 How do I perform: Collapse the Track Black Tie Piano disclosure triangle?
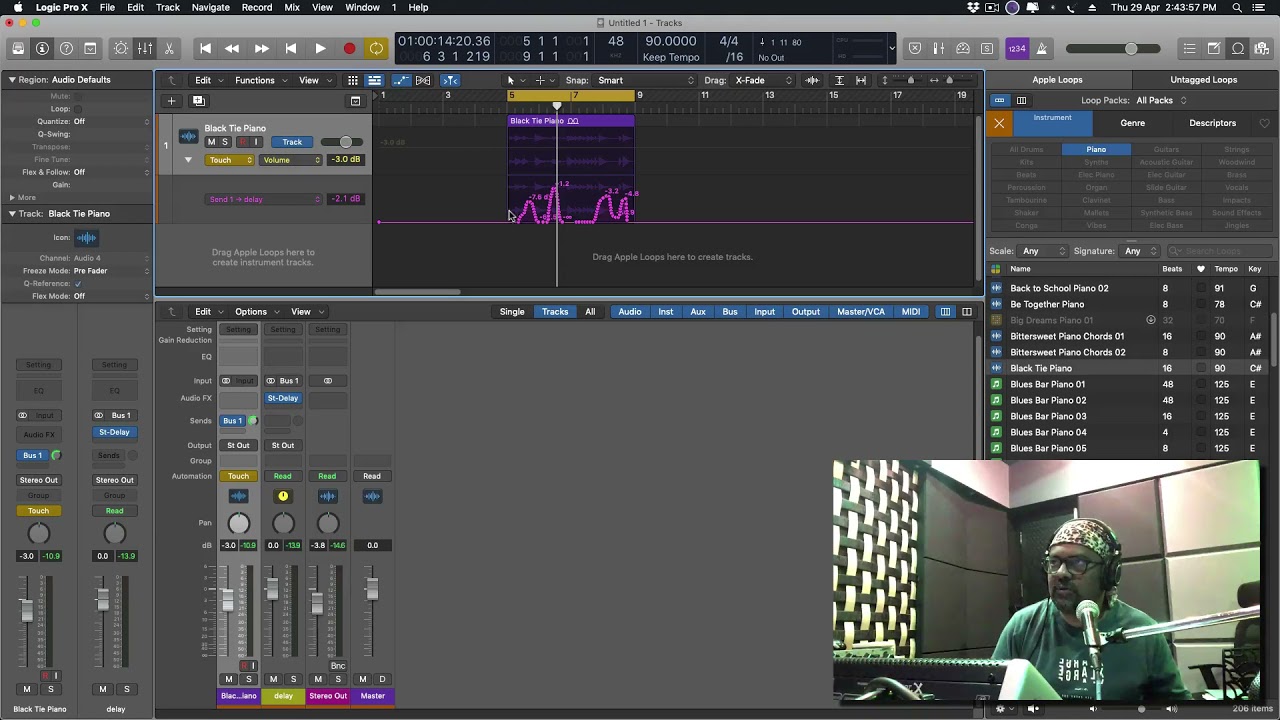click(x=12, y=213)
